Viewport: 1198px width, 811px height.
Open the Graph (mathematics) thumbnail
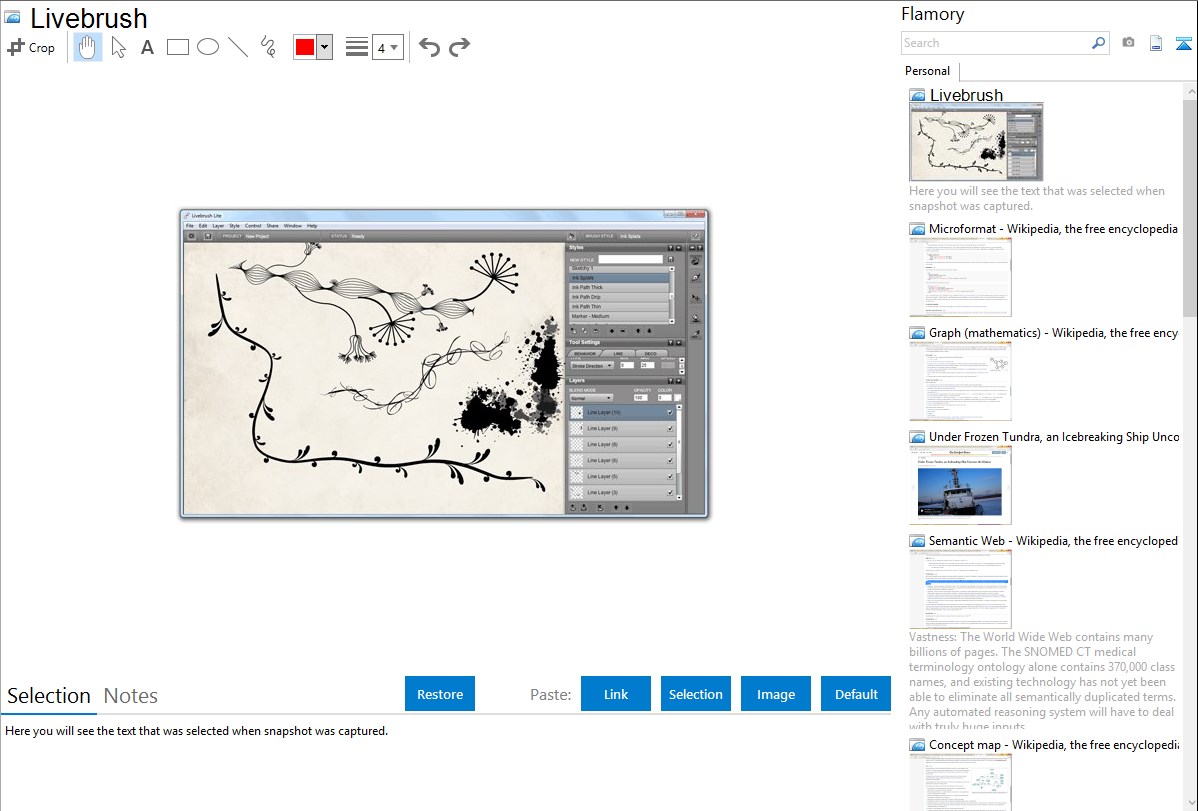tap(960, 381)
